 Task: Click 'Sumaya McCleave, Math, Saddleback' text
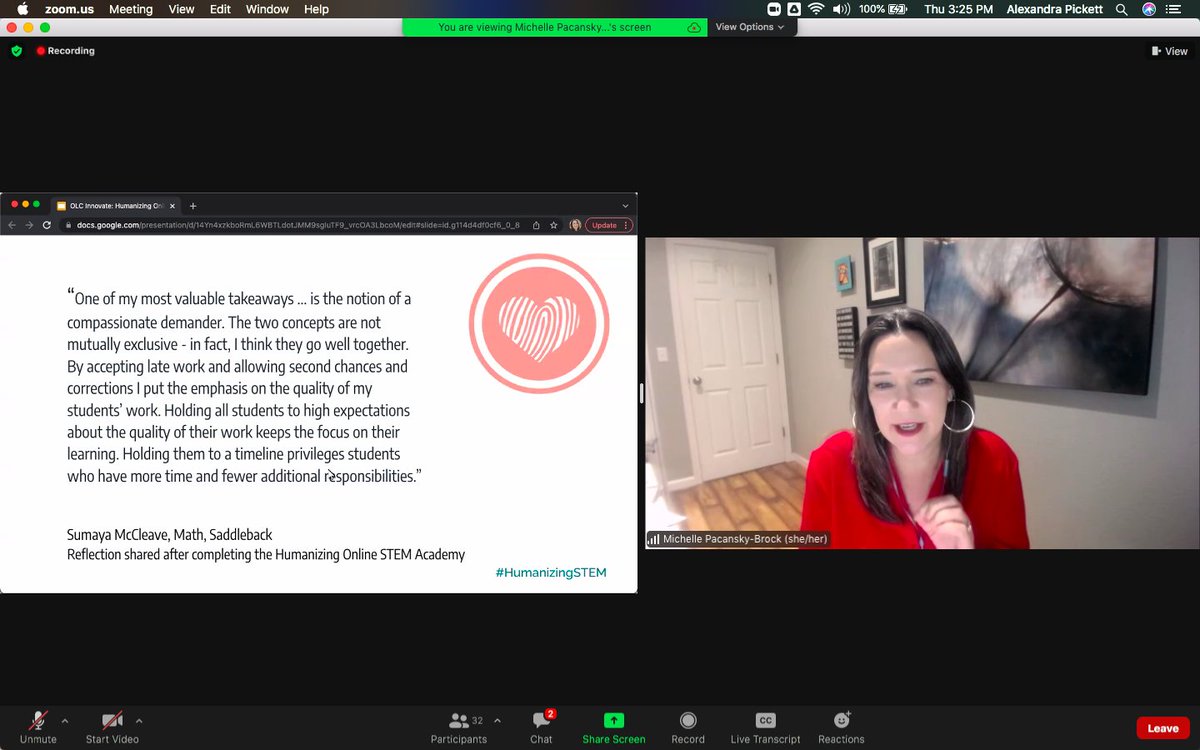pos(170,534)
